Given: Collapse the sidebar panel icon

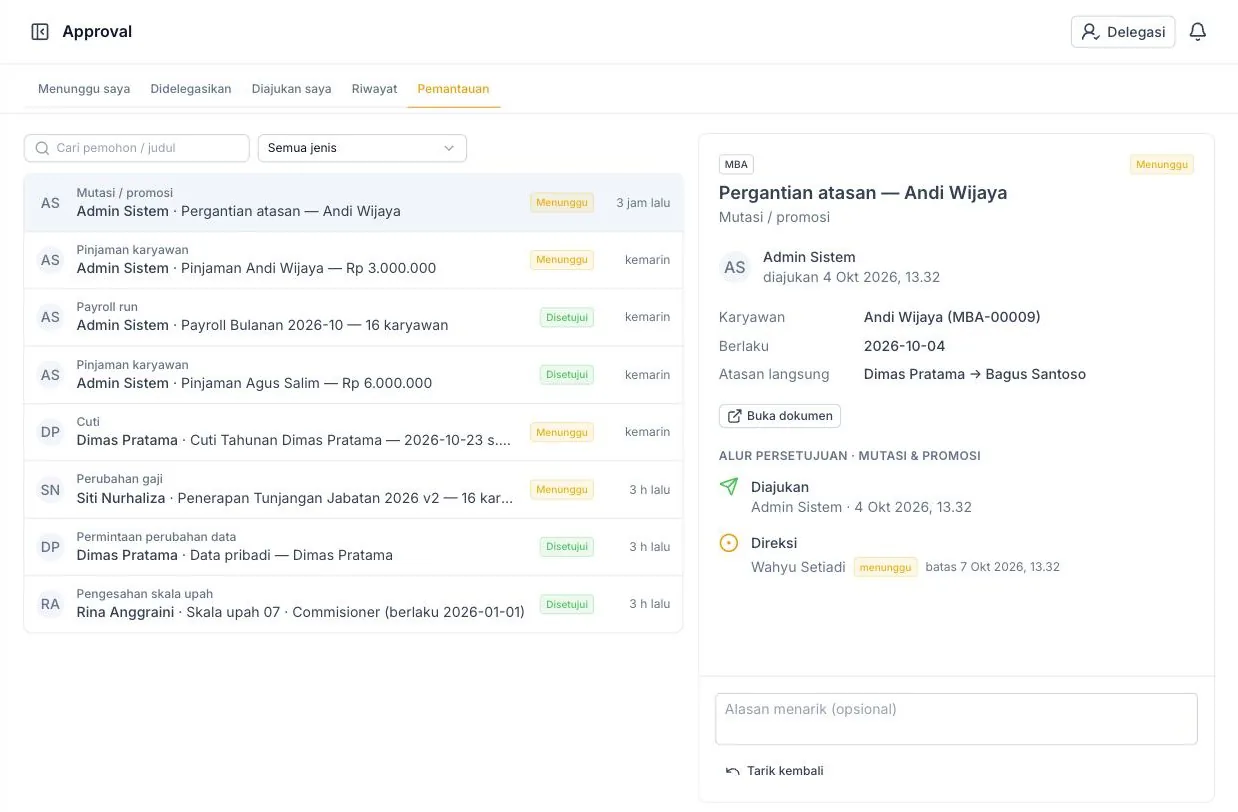Looking at the screenshot, I should point(40,32).
